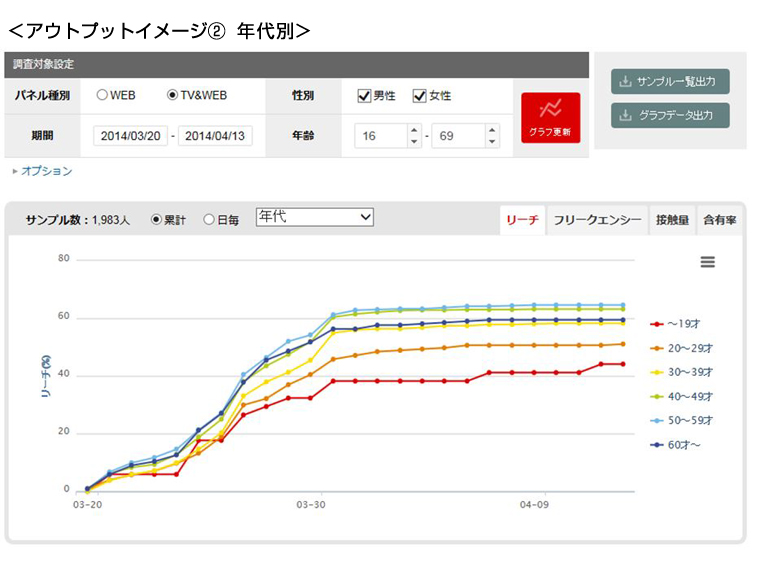Select the WEB panel radio button

(x=102, y=96)
